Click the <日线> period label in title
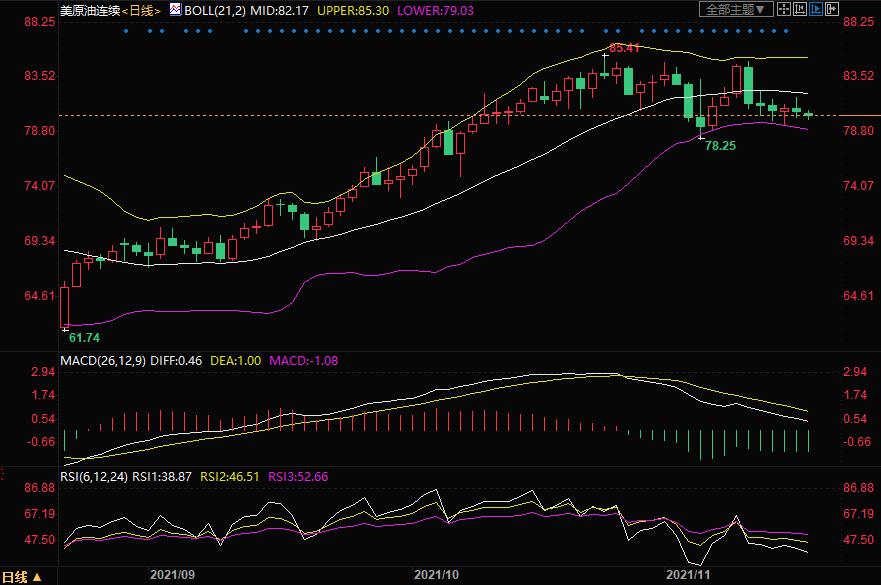Screen dimensions: 881x585 (x=143, y=9)
